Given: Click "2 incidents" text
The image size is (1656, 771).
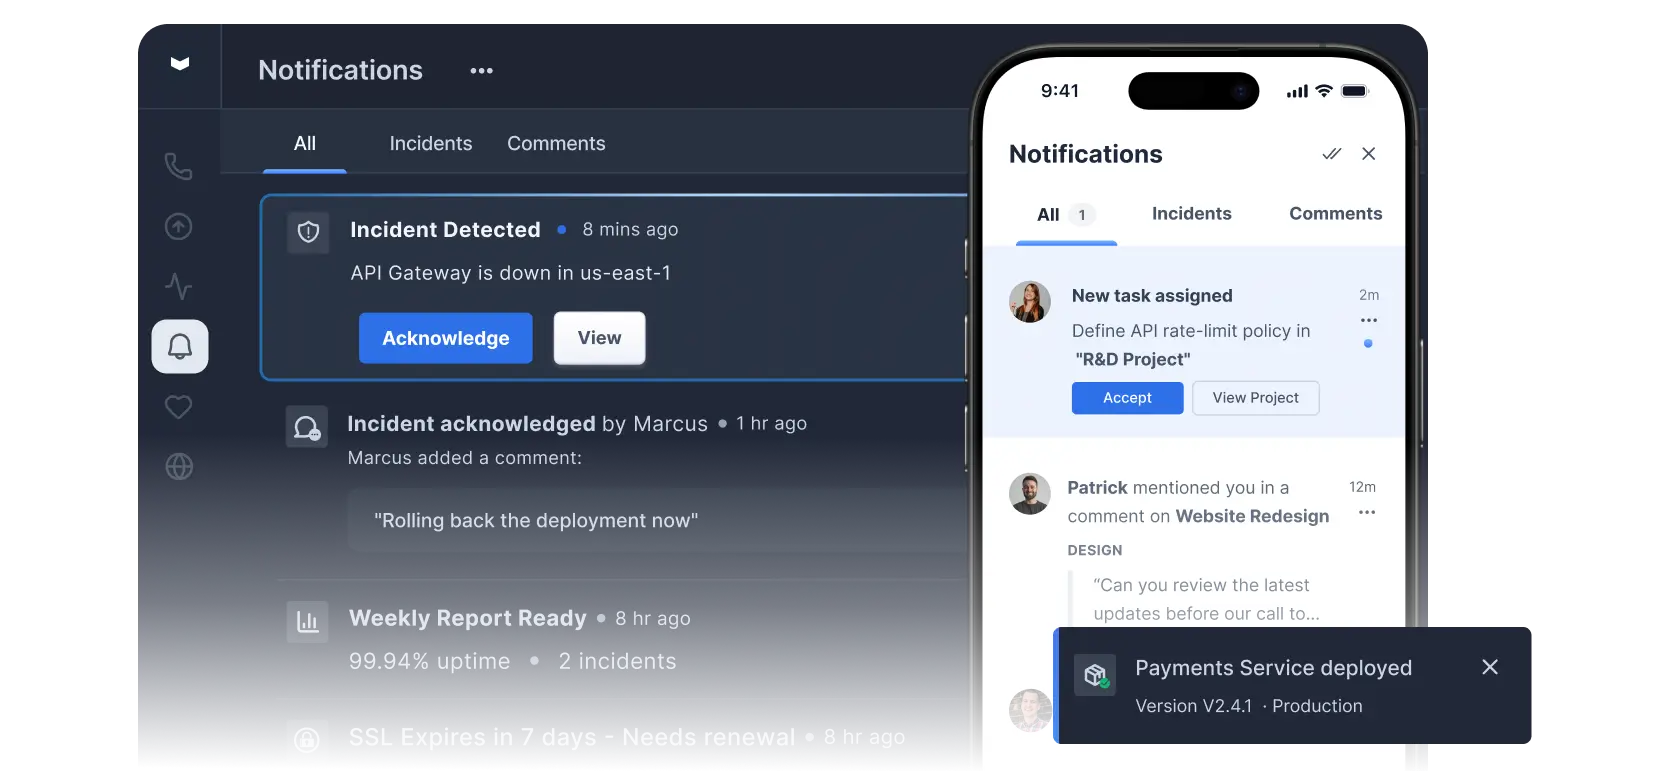Looking at the screenshot, I should 617,662.
